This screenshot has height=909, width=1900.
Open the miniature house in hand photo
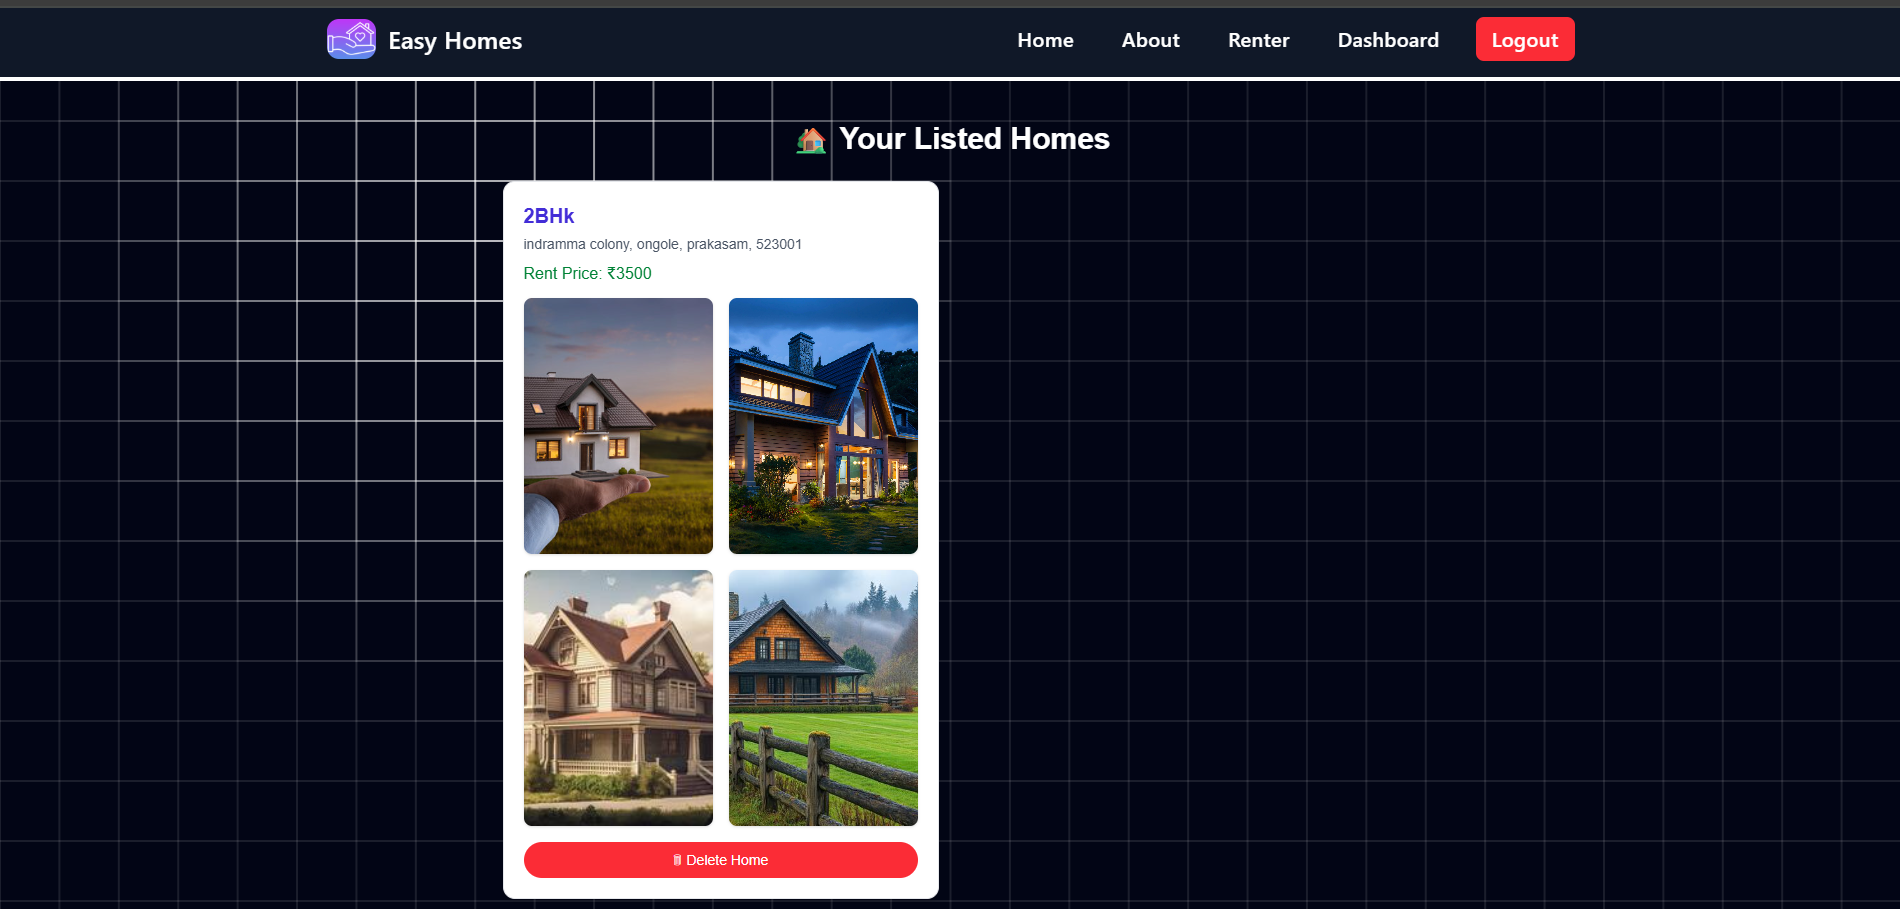point(618,426)
